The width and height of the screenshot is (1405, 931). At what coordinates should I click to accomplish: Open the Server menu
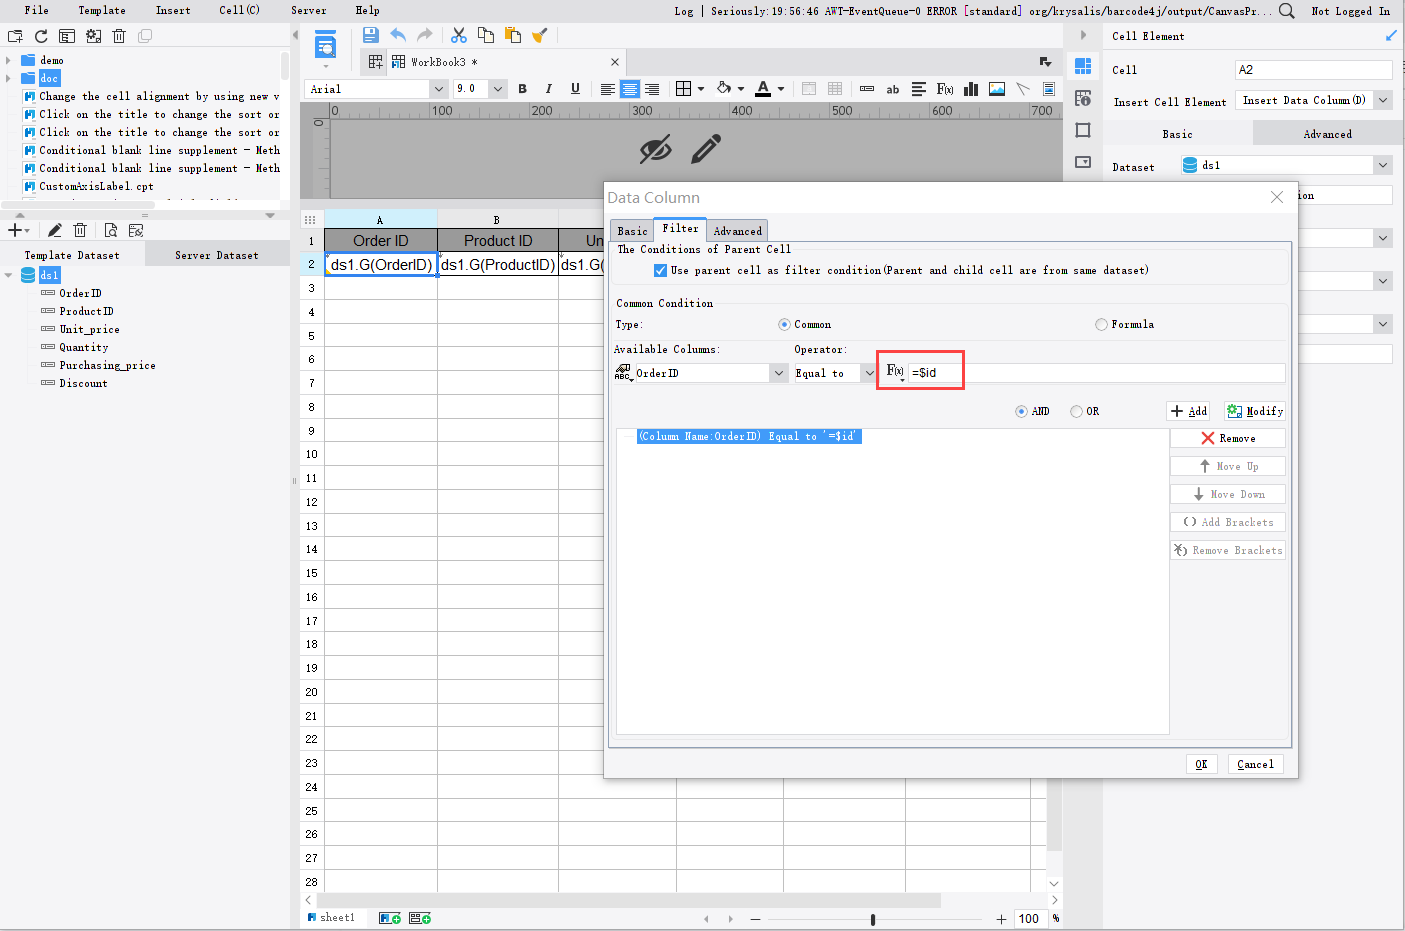pos(308,10)
